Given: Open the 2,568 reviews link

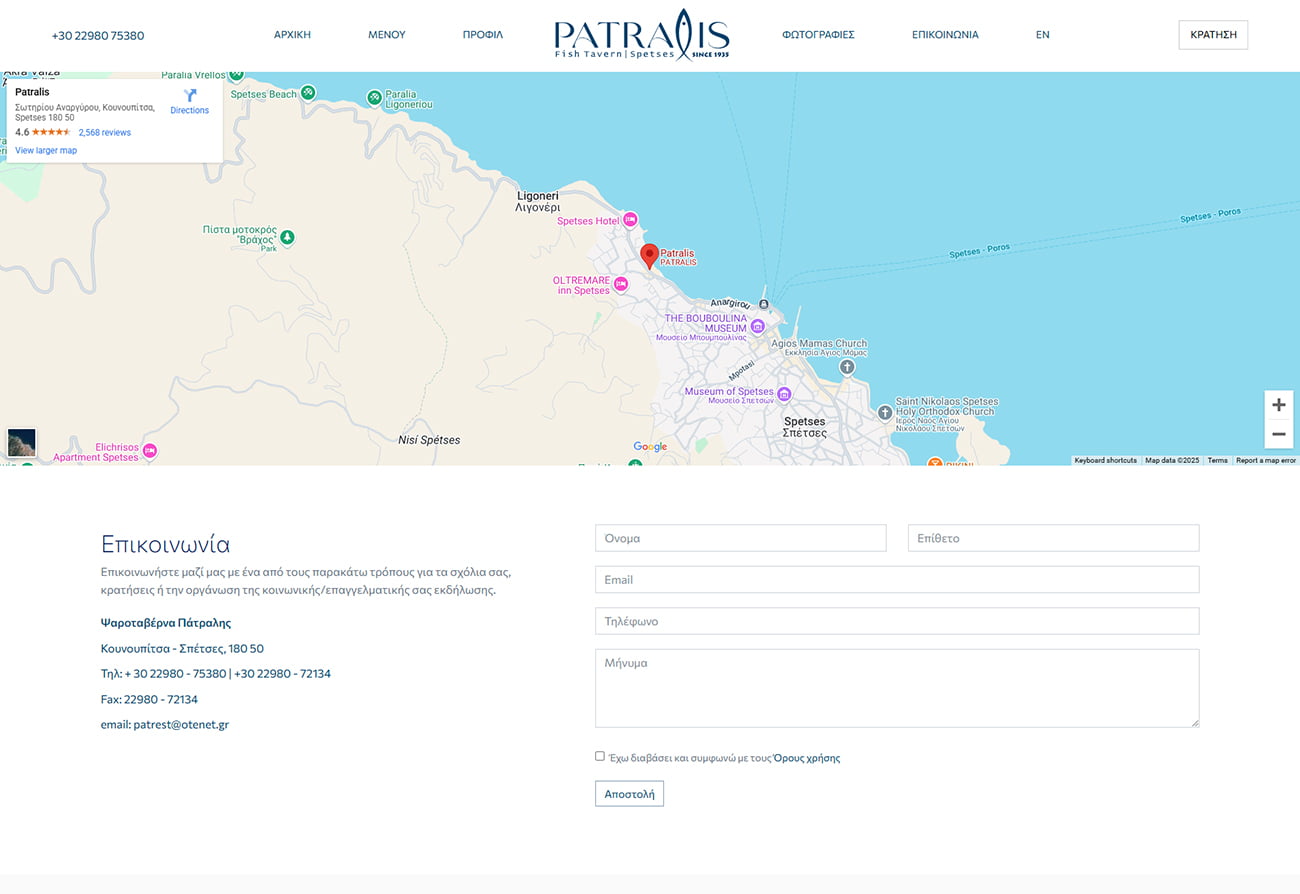Looking at the screenshot, I should point(105,132).
